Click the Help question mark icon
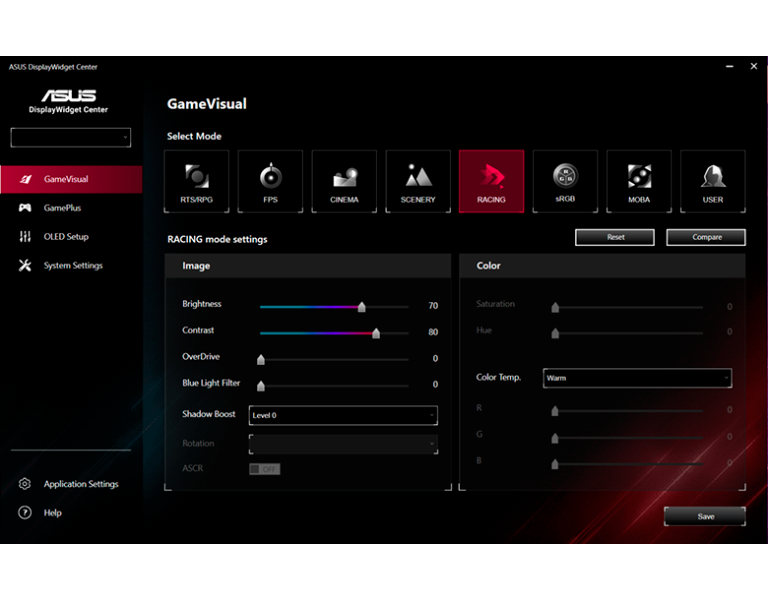The width and height of the screenshot is (768, 600). point(25,513)
